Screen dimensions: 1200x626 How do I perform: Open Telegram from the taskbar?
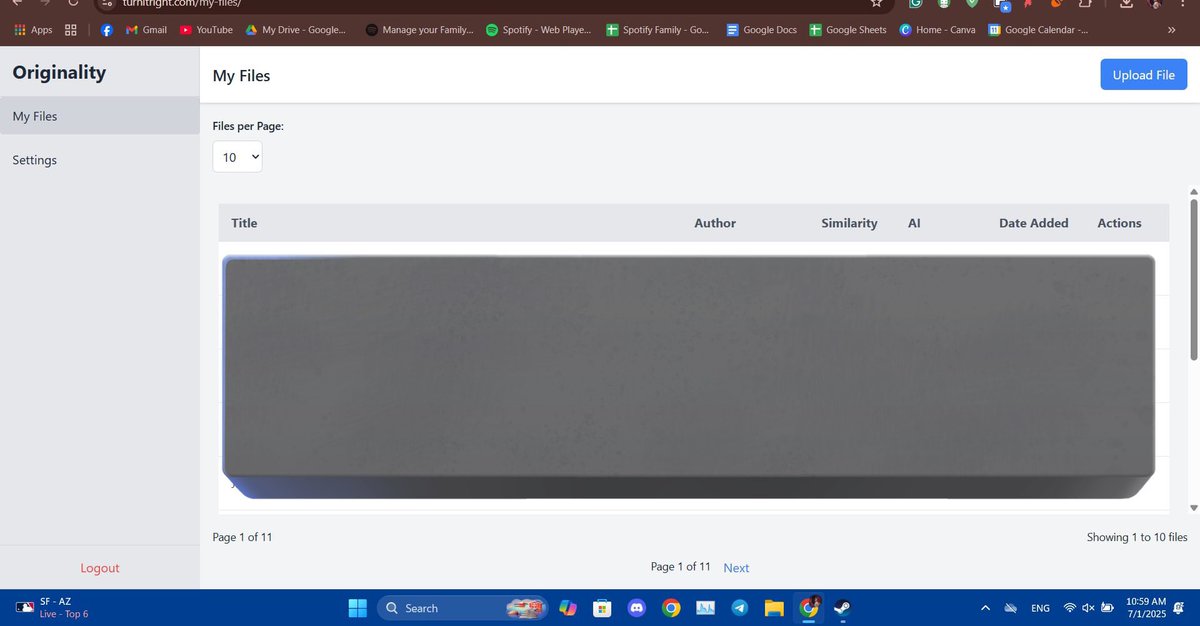click(x=739, y=607)
